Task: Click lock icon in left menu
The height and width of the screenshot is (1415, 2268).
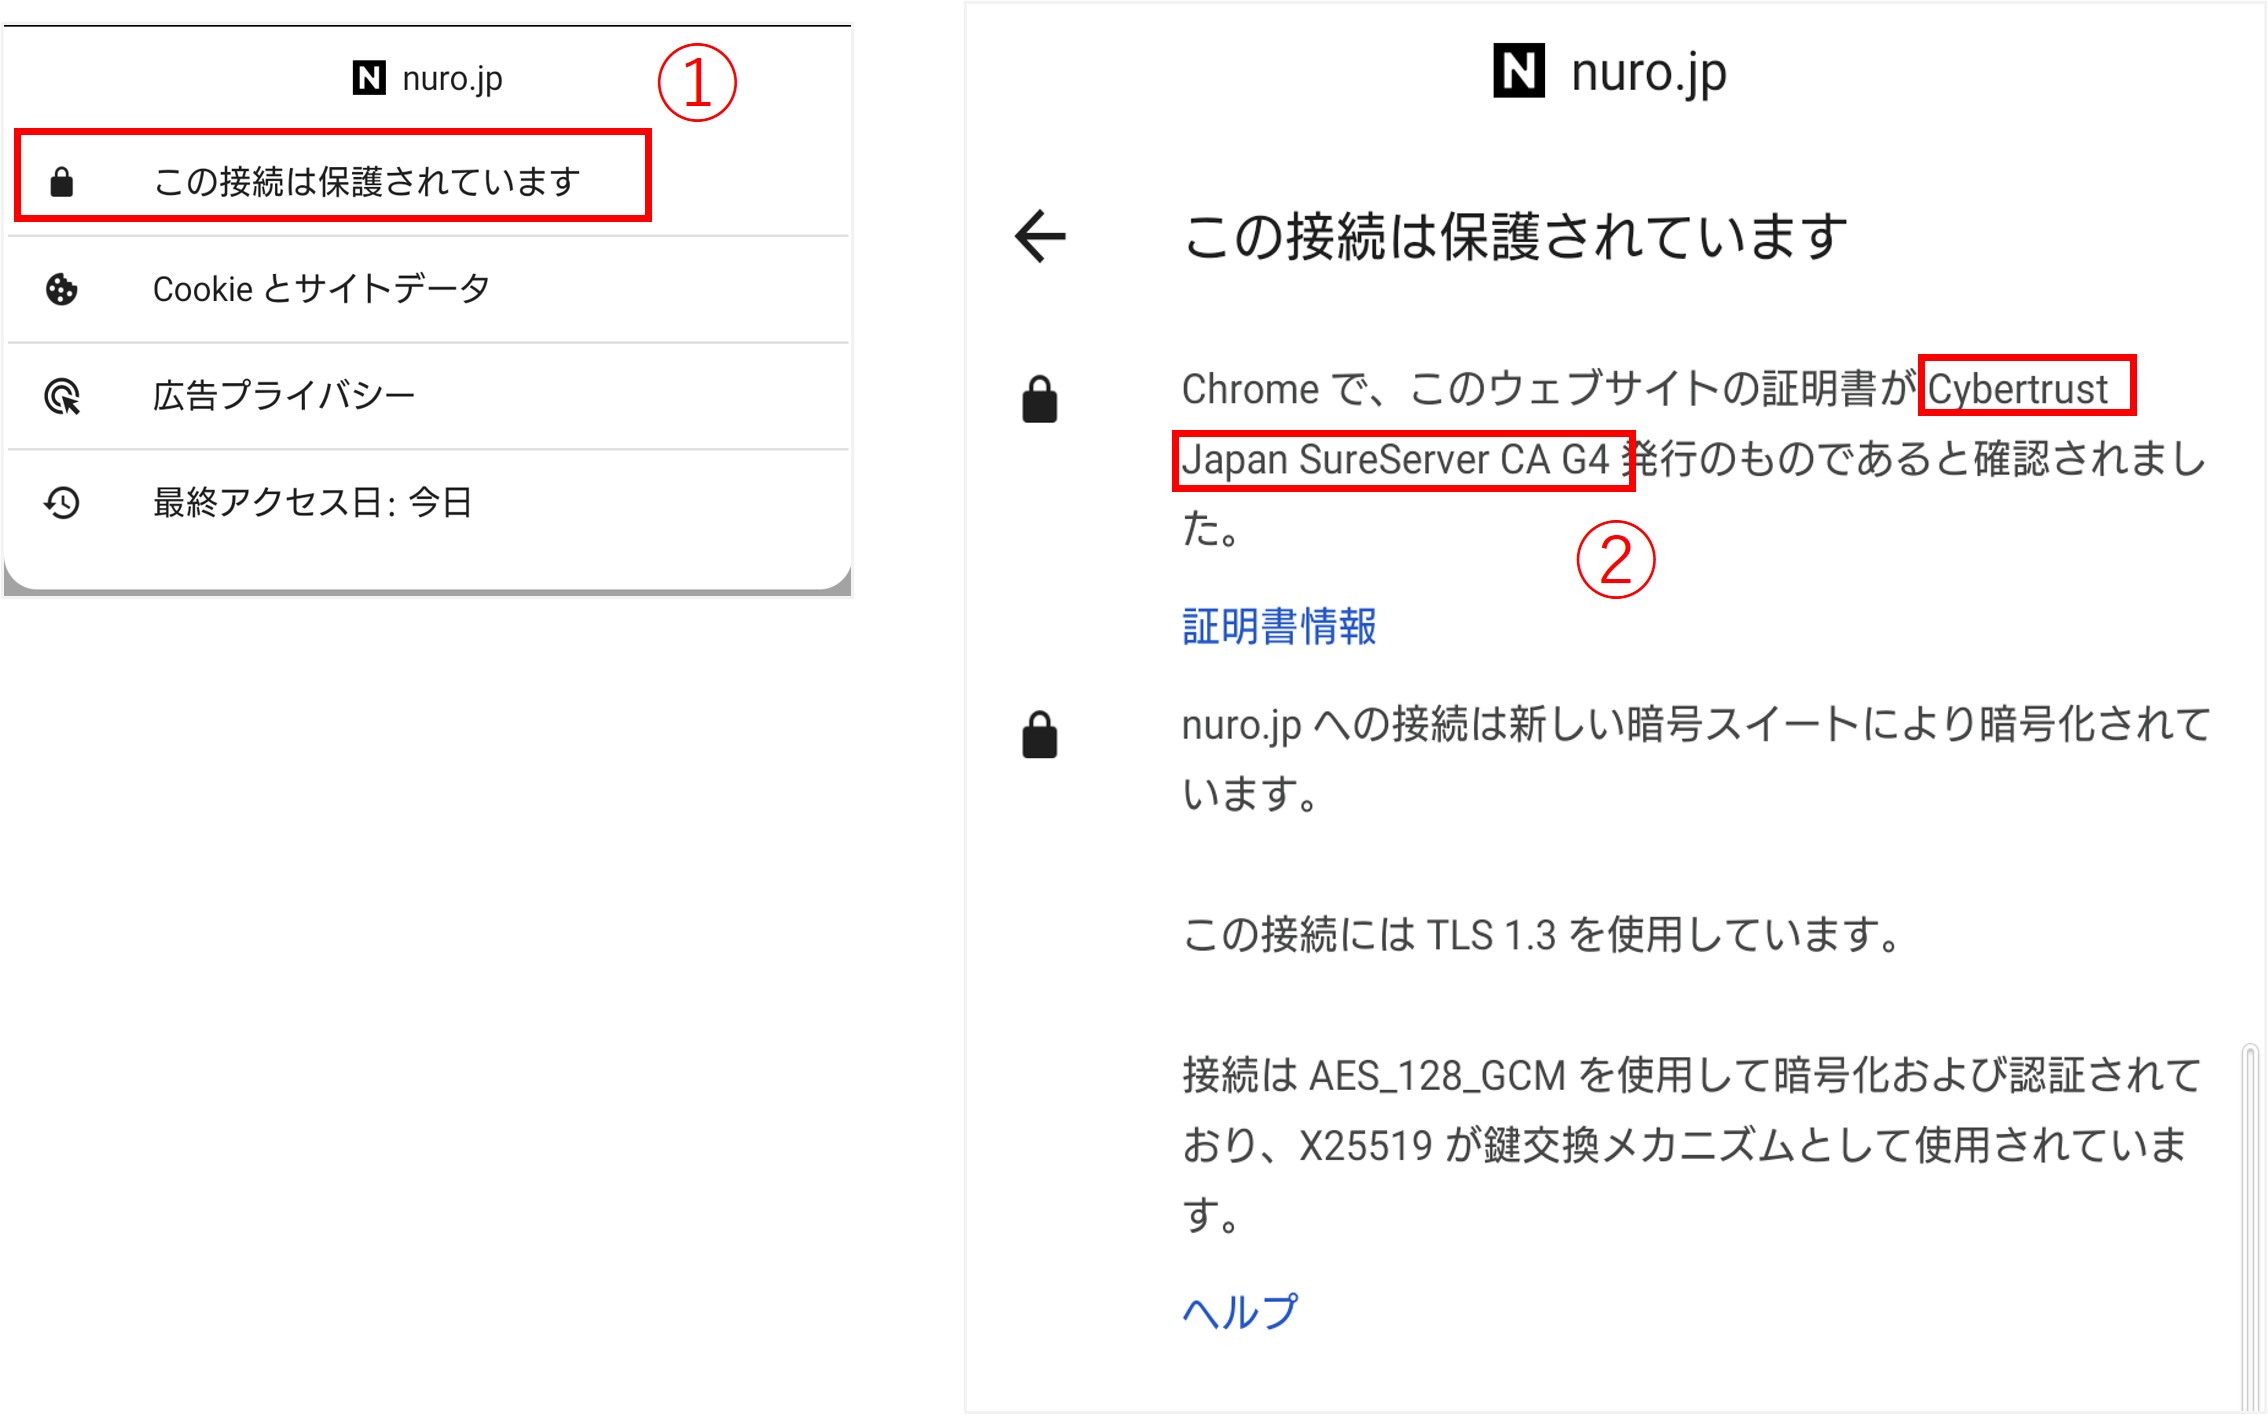Action: (x=62, y=182)
